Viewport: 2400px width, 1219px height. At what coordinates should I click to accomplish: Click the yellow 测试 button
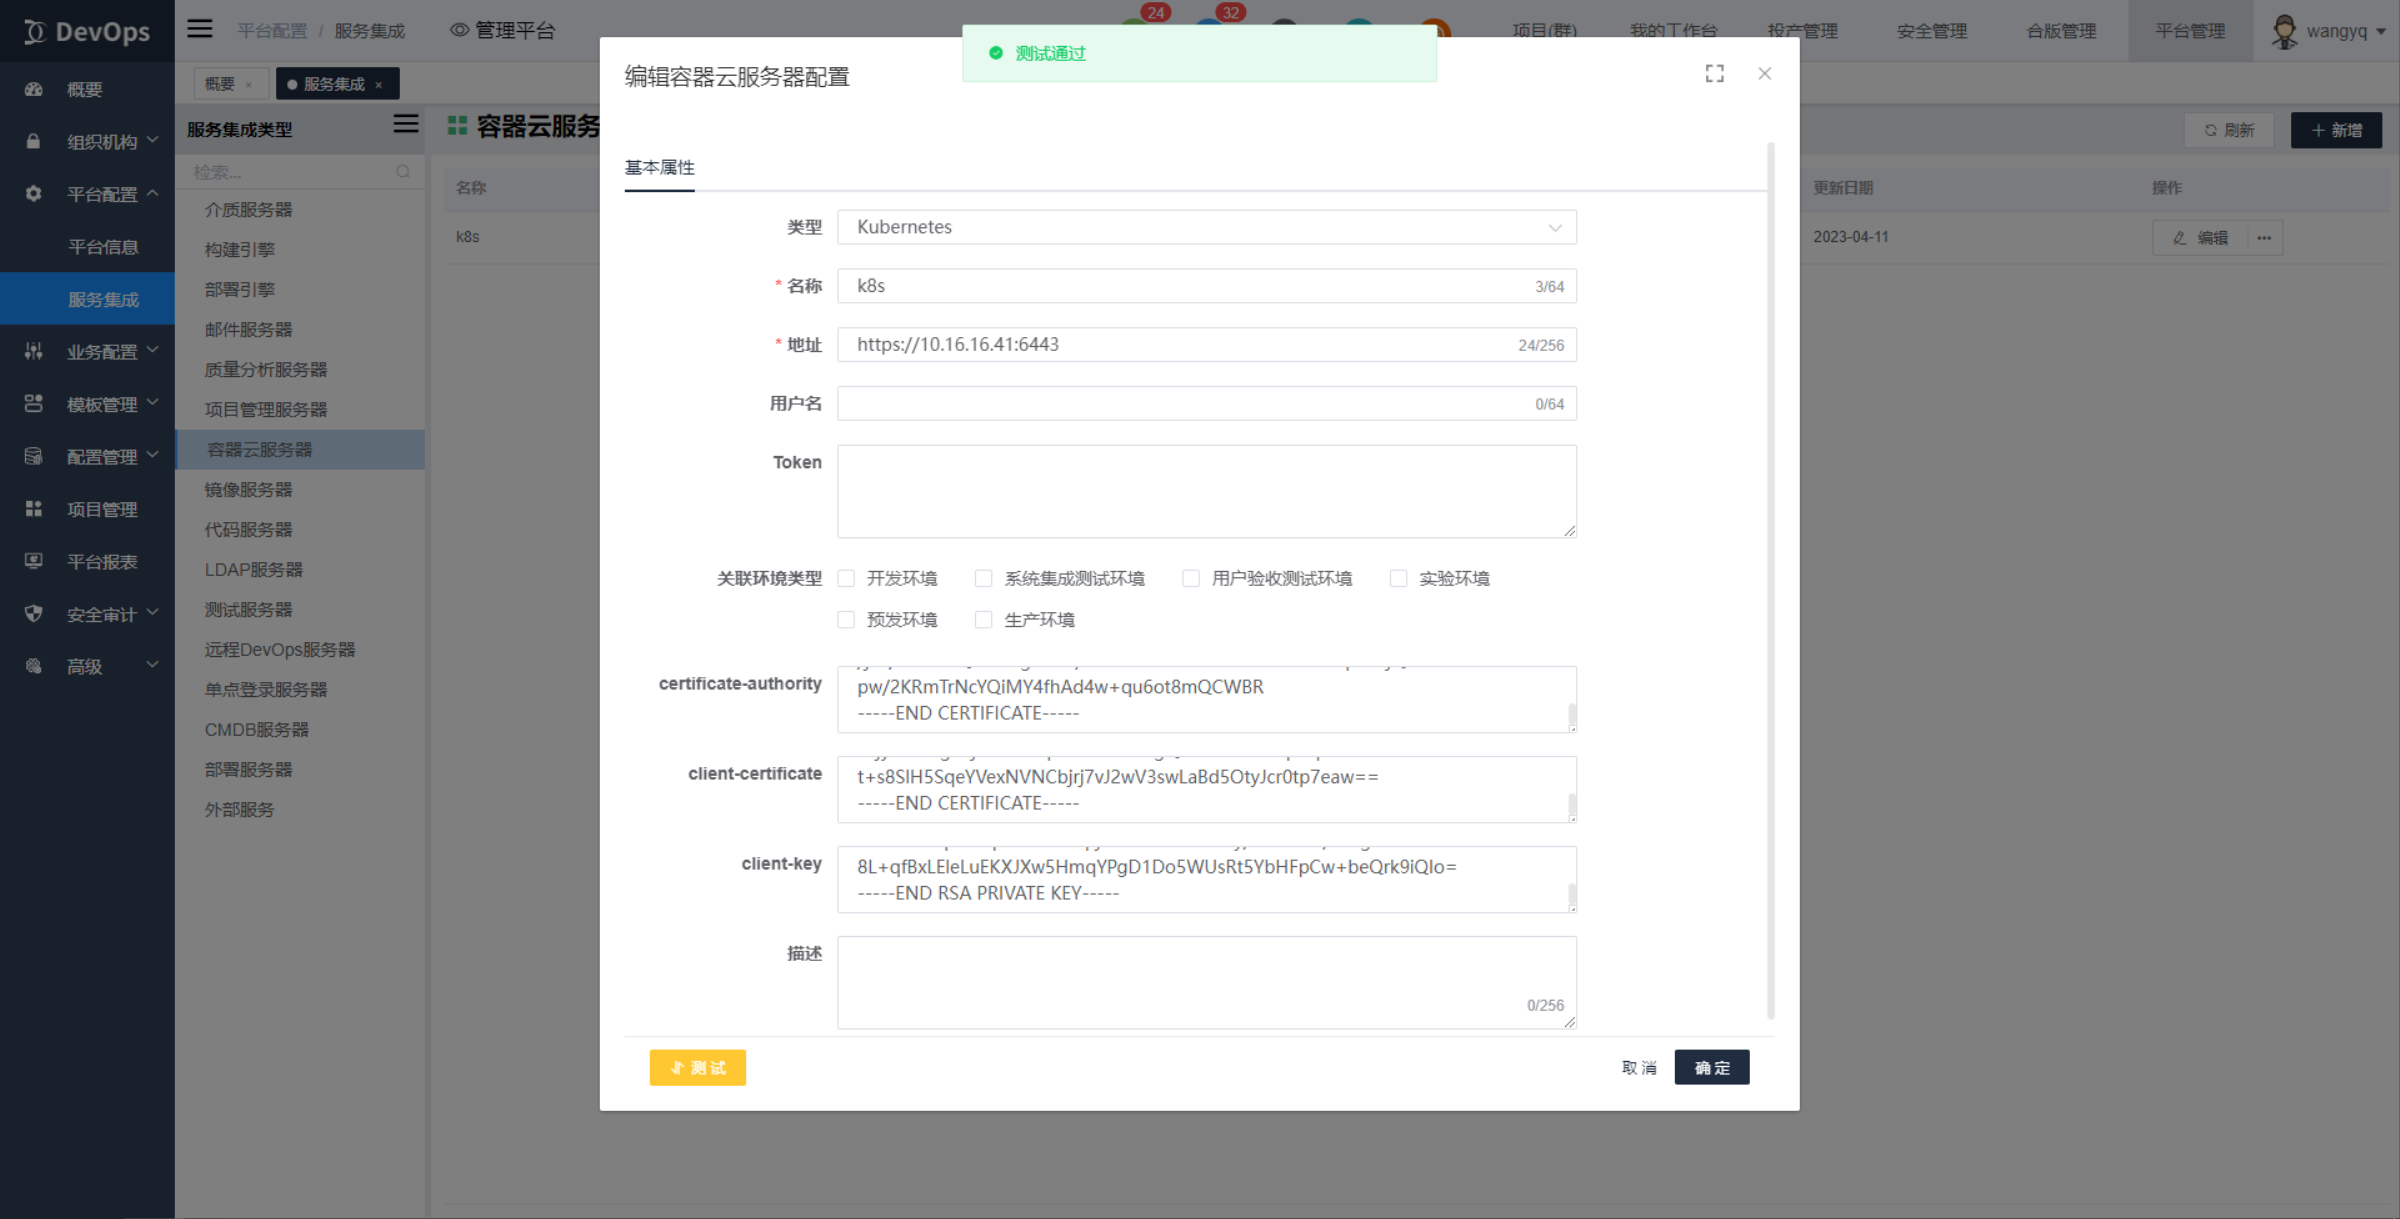(697, 1067)
